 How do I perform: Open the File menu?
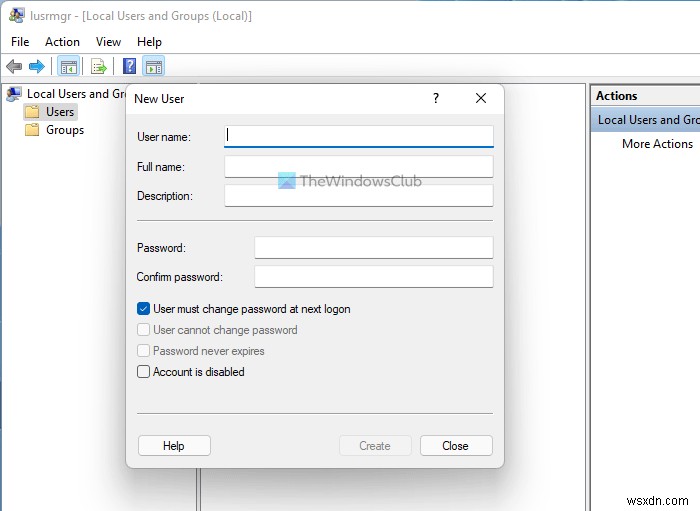20,42
